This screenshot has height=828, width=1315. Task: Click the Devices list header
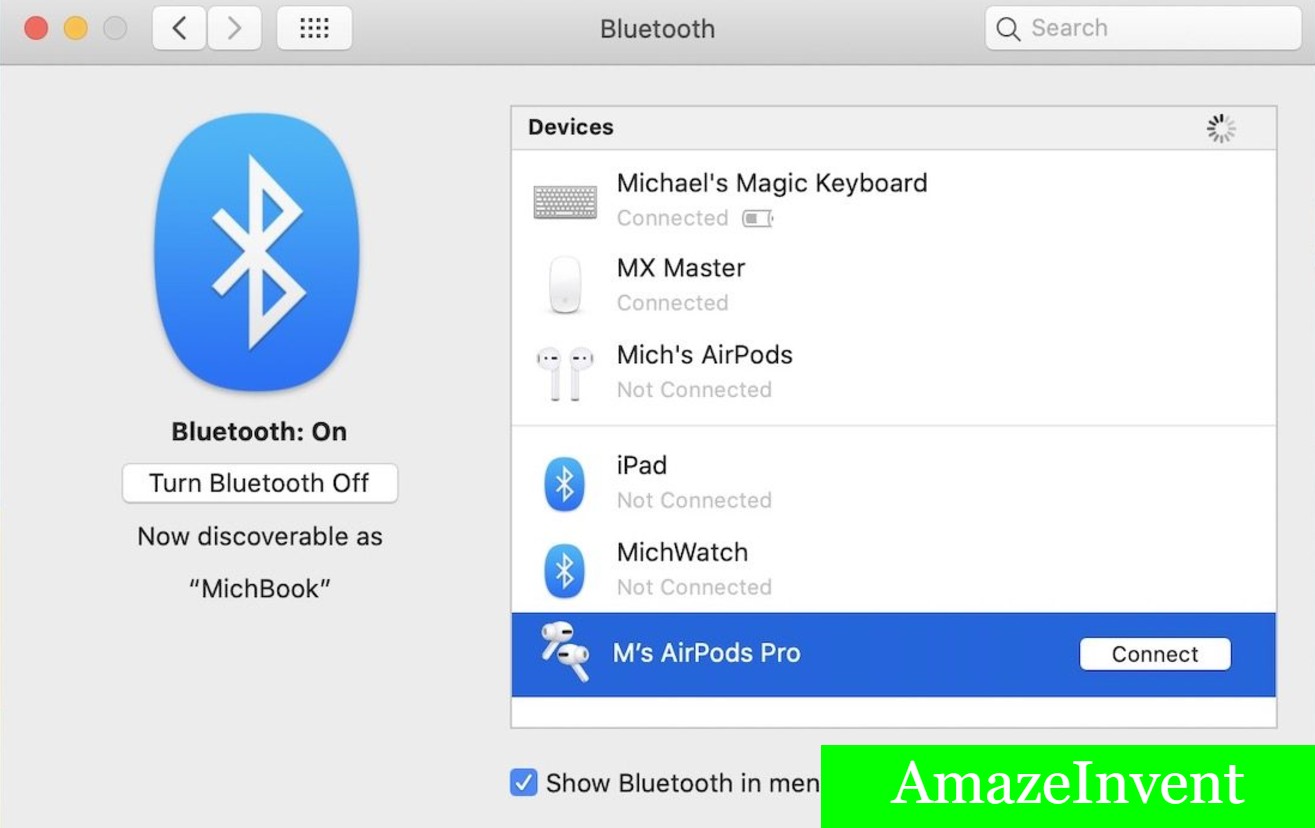pyautogui.click(x=893, y=128)
